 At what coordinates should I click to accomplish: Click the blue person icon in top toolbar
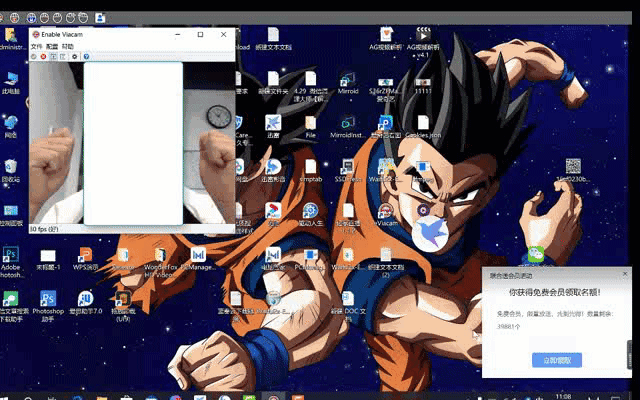(x=100, y=18)
